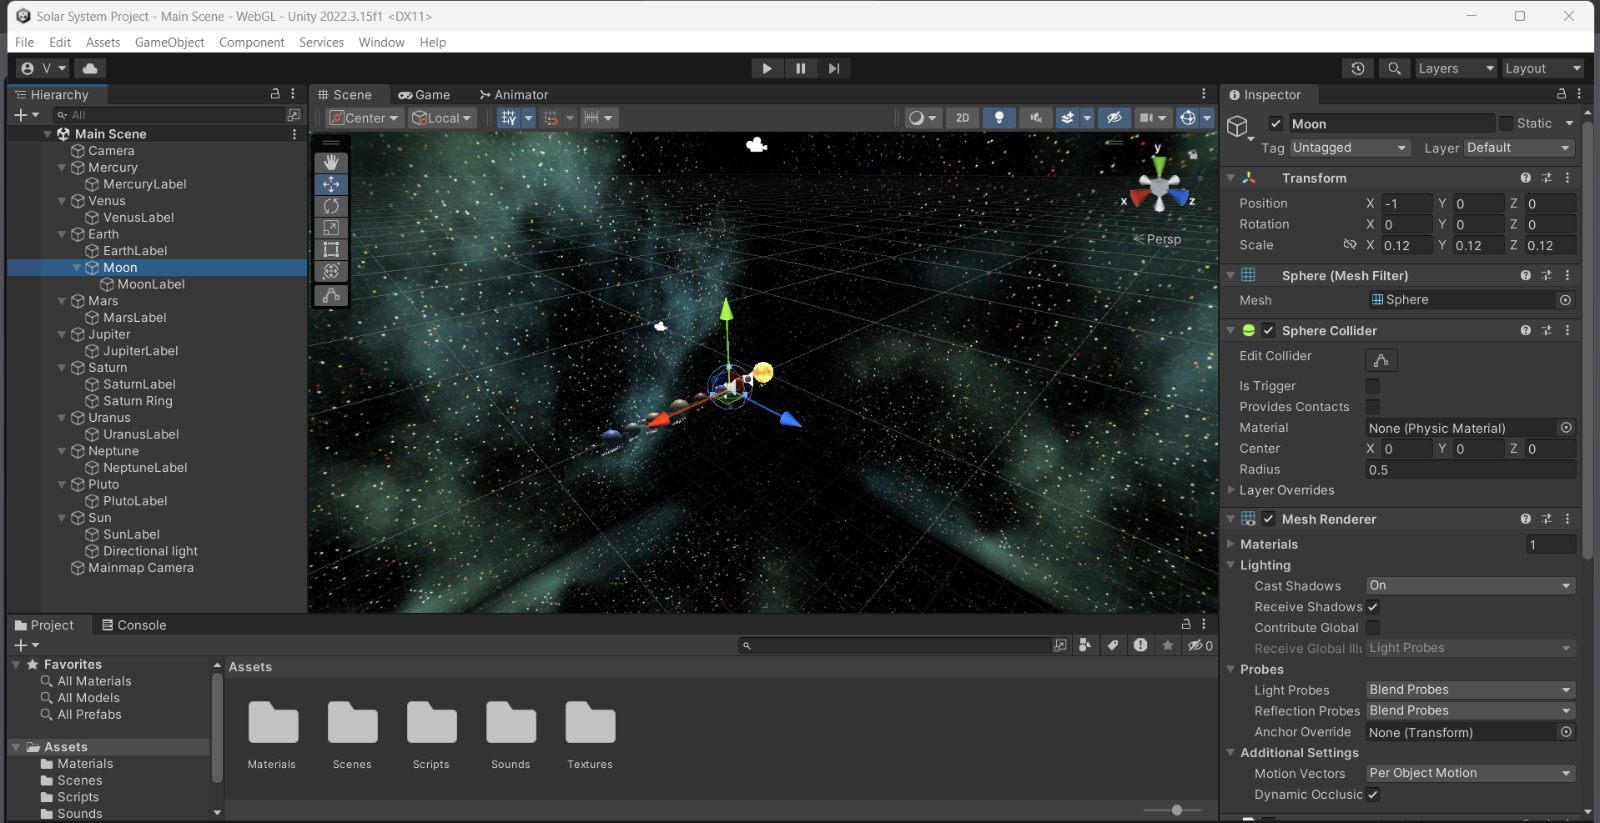Open the Window menu
Viewport: 1600px width, 823px height.
click(x=381, y=42)
